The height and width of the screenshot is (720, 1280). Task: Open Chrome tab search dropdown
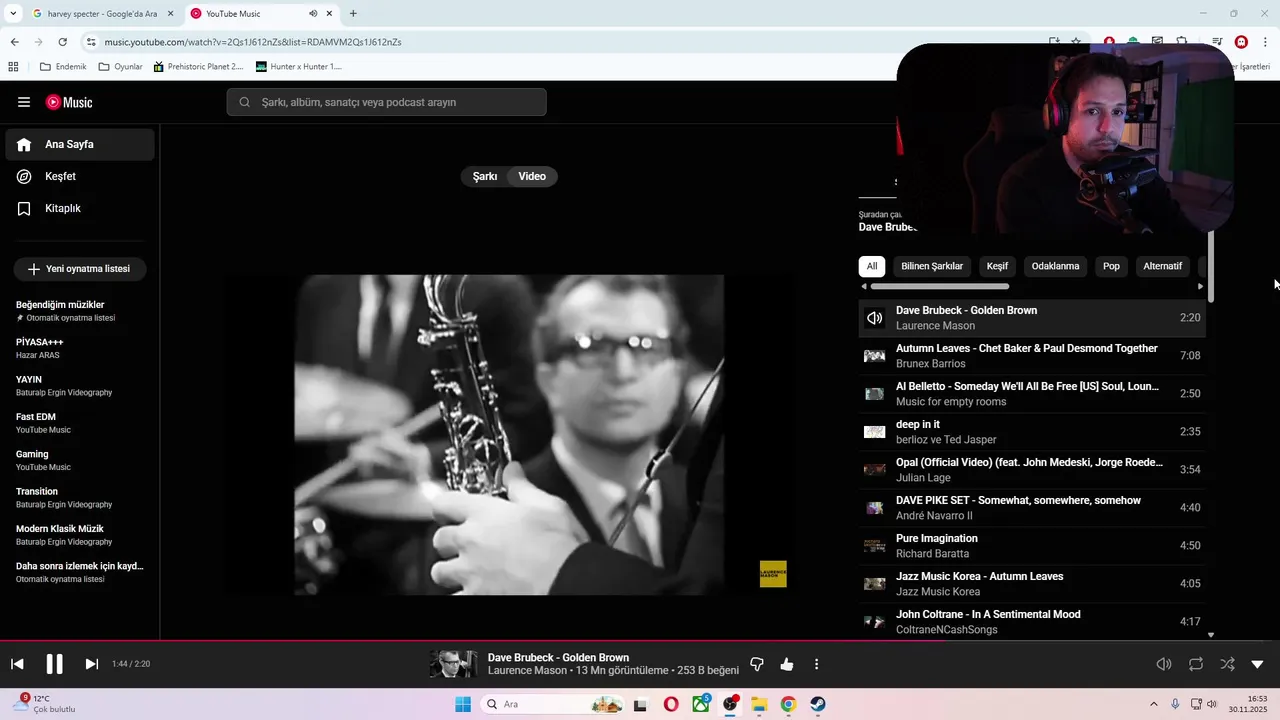[x=13, y=14]
